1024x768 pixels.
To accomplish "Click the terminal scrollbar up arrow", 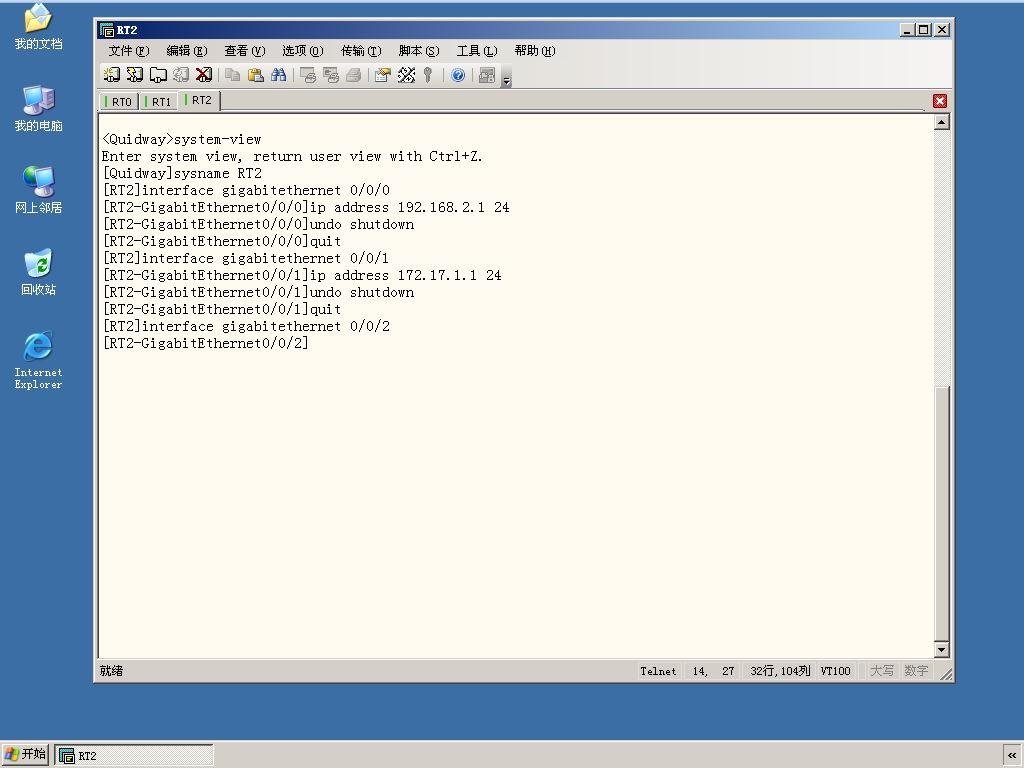I will coord(941,122).
